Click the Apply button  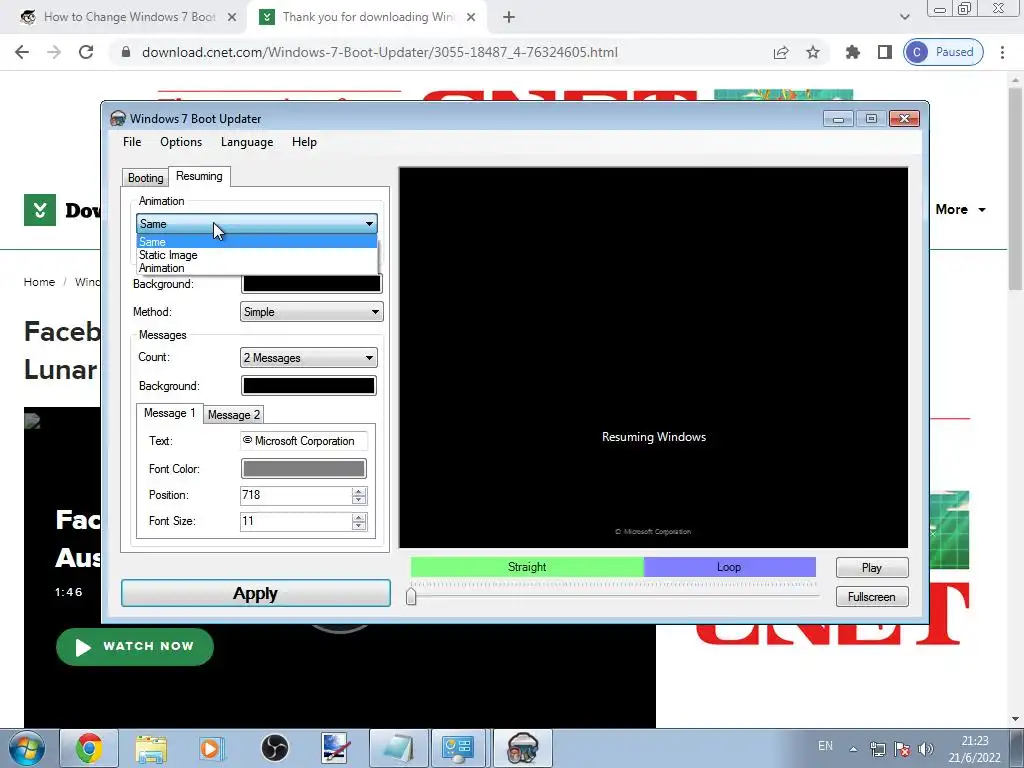pos(256,593)
